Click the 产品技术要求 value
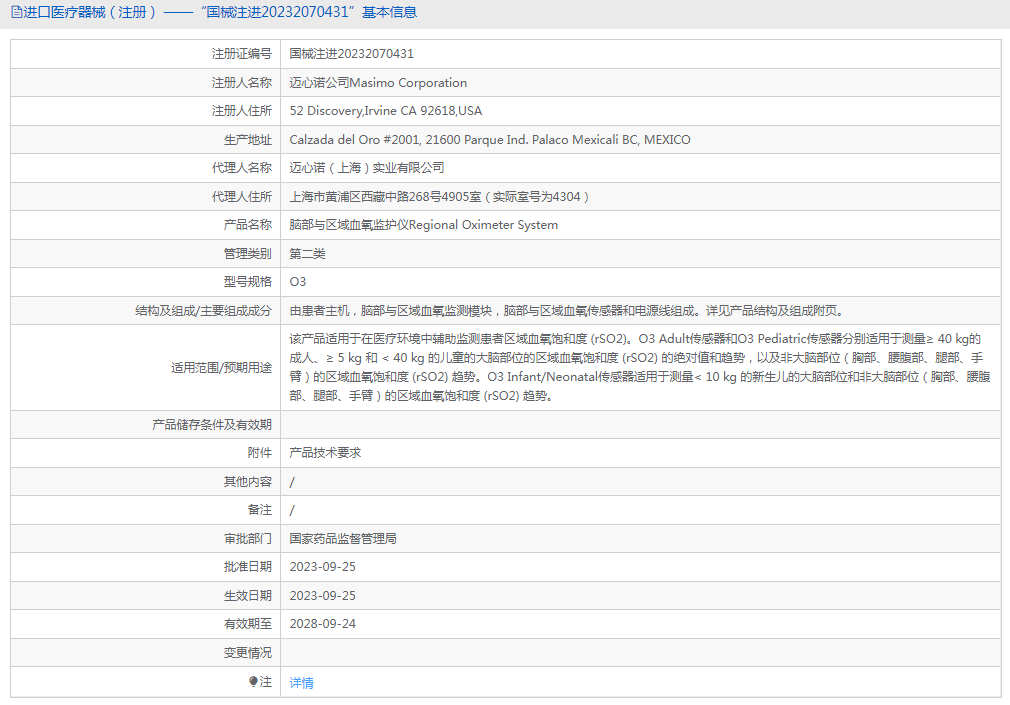This screenshot has height=705, width=1010. (x=325, y=453)
